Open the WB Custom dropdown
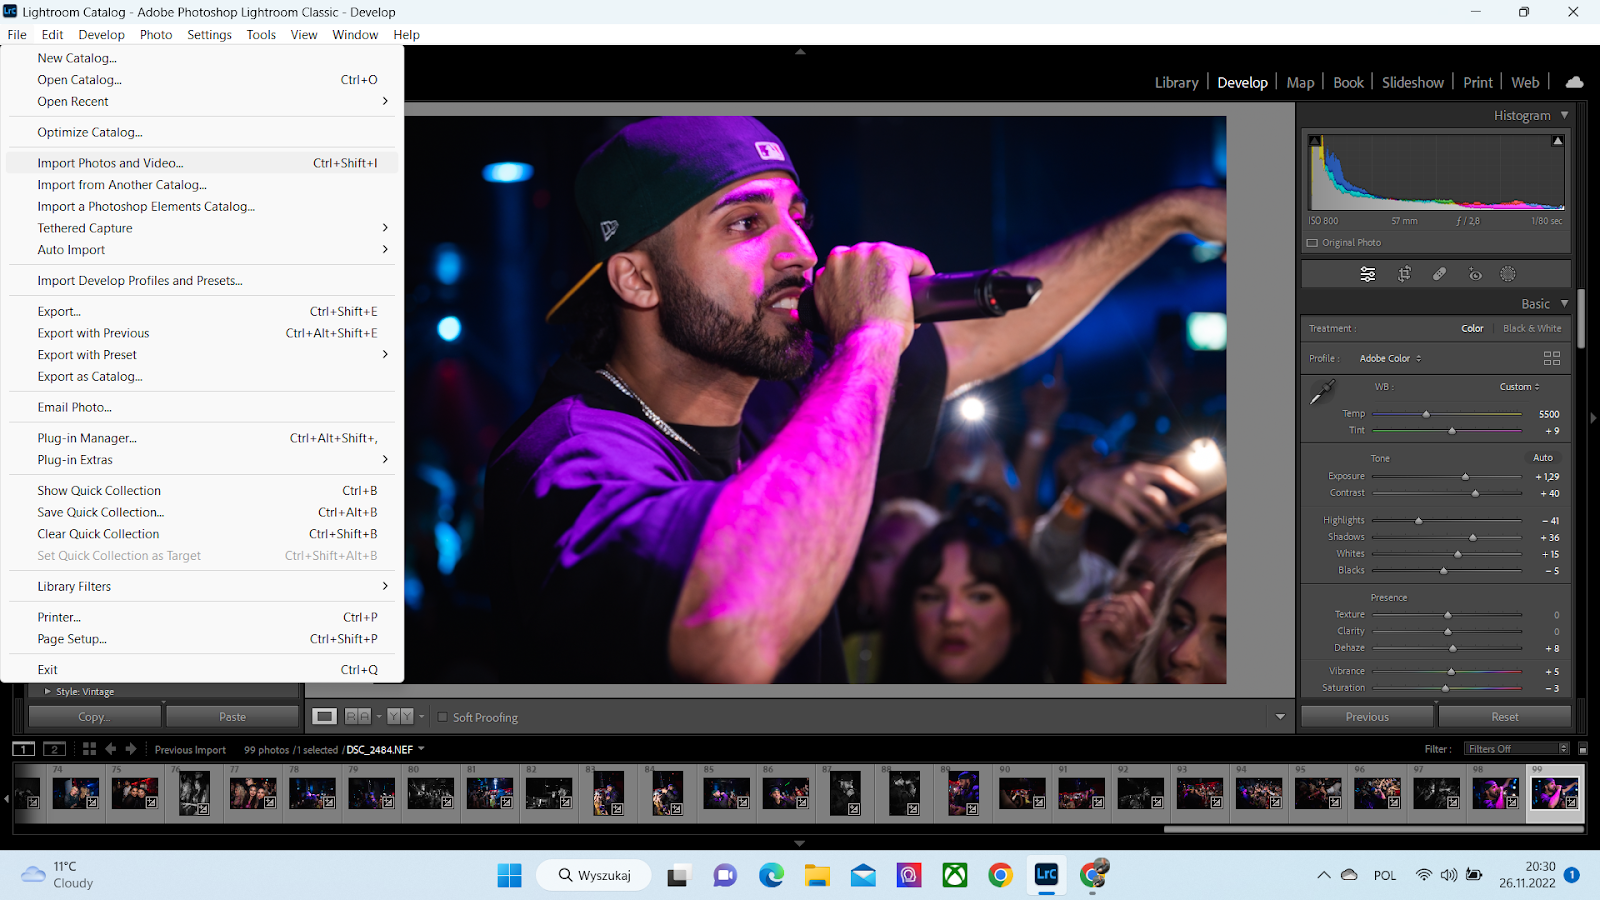The height and width of the screenshot is (900, 1600). point(1519,387)
